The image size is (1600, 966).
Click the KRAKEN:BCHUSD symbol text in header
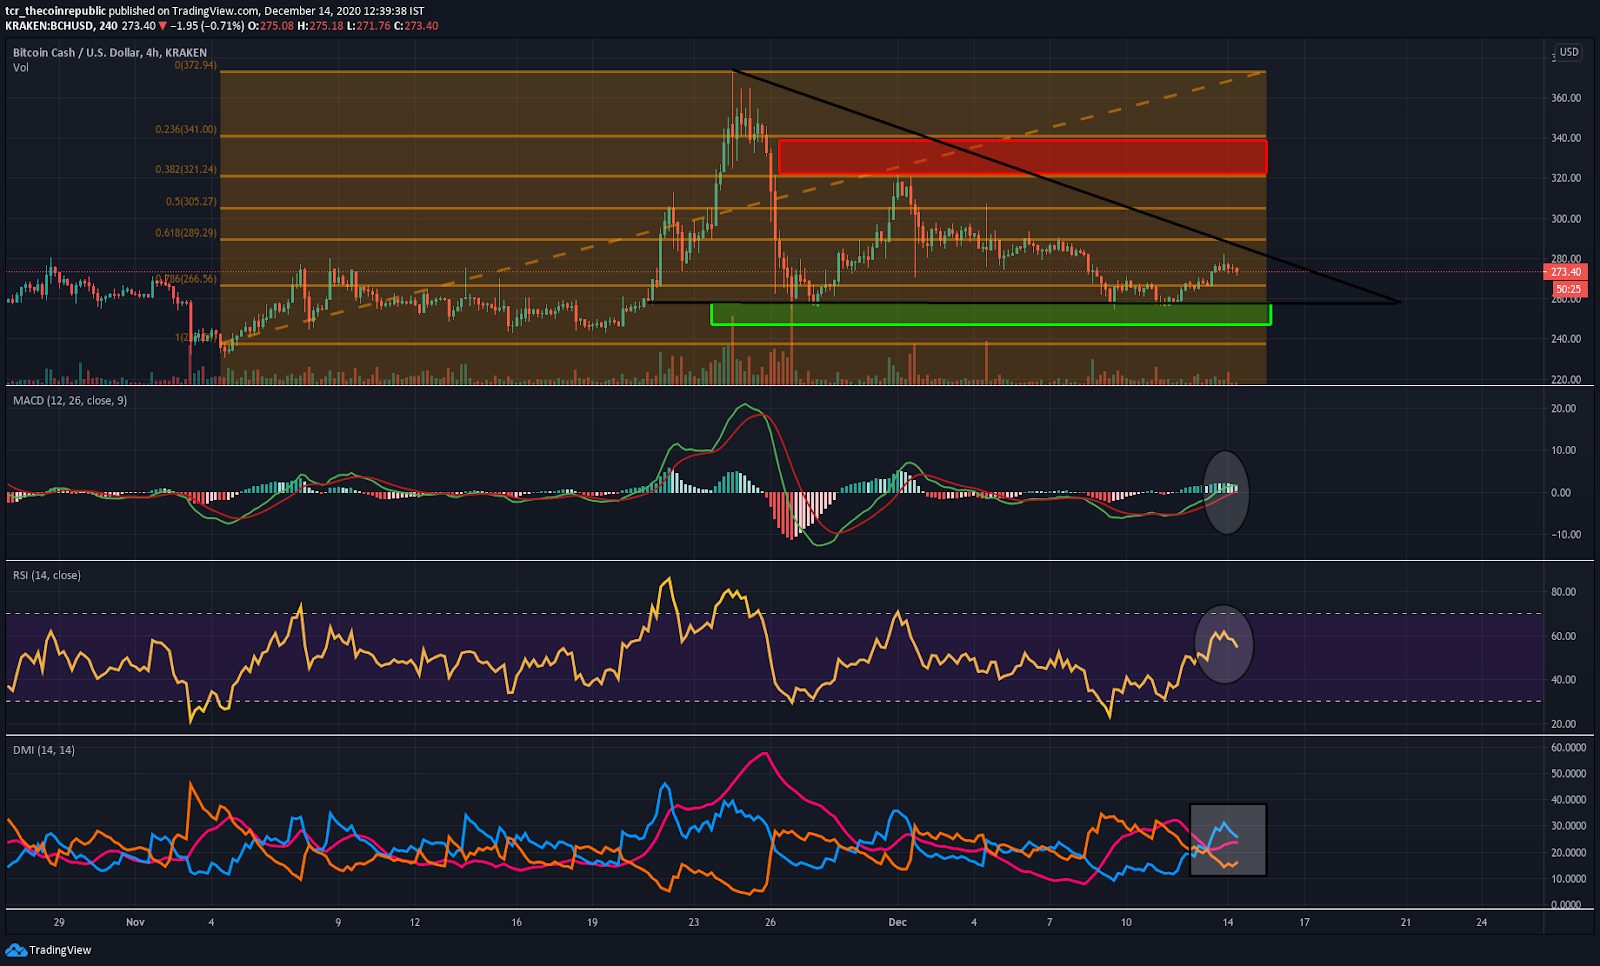[x=47, y=26]
